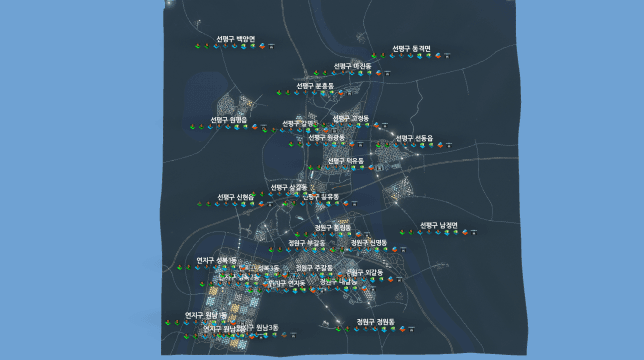Select the 선평구 일유동 district label
This screenshot has width=644, height=360.
click(321, 197)
